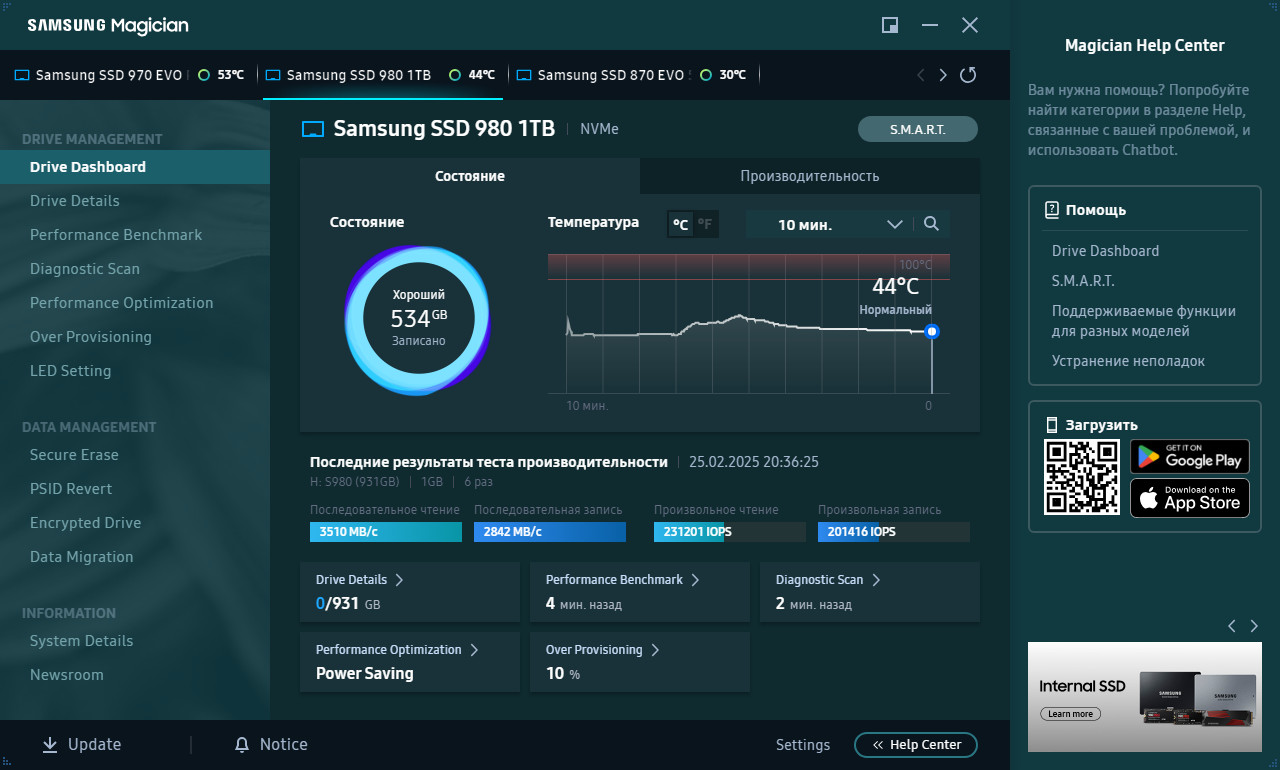Click the Update label in bottom bar

click(94, 745)
